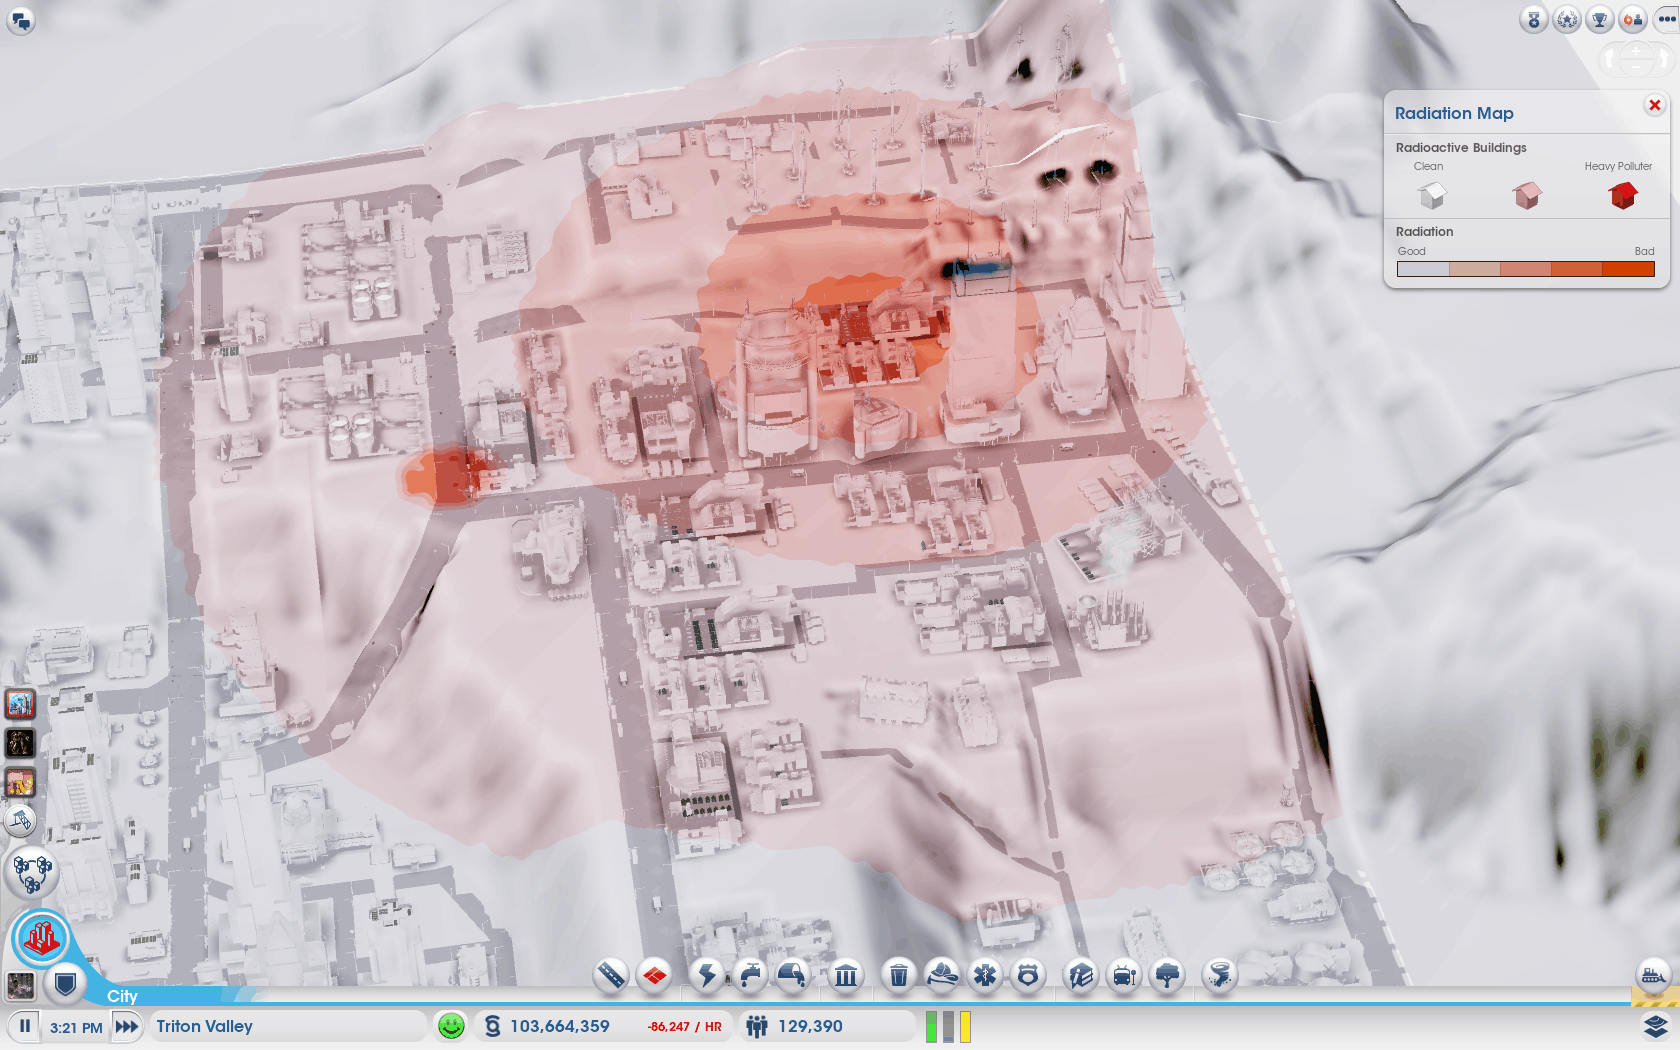Open the Zones menu
This screenshot has height=1050, width=1680.
coord(655,974)
